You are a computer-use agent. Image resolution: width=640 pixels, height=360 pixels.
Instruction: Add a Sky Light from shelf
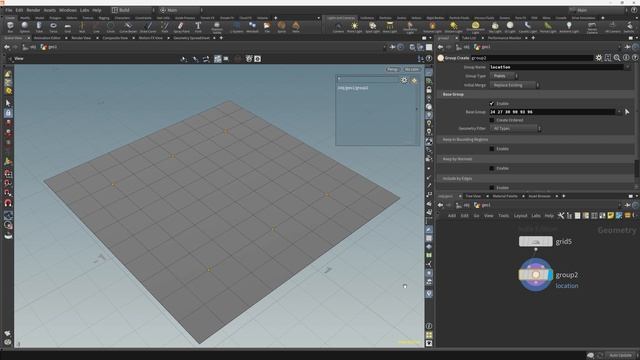495,27
